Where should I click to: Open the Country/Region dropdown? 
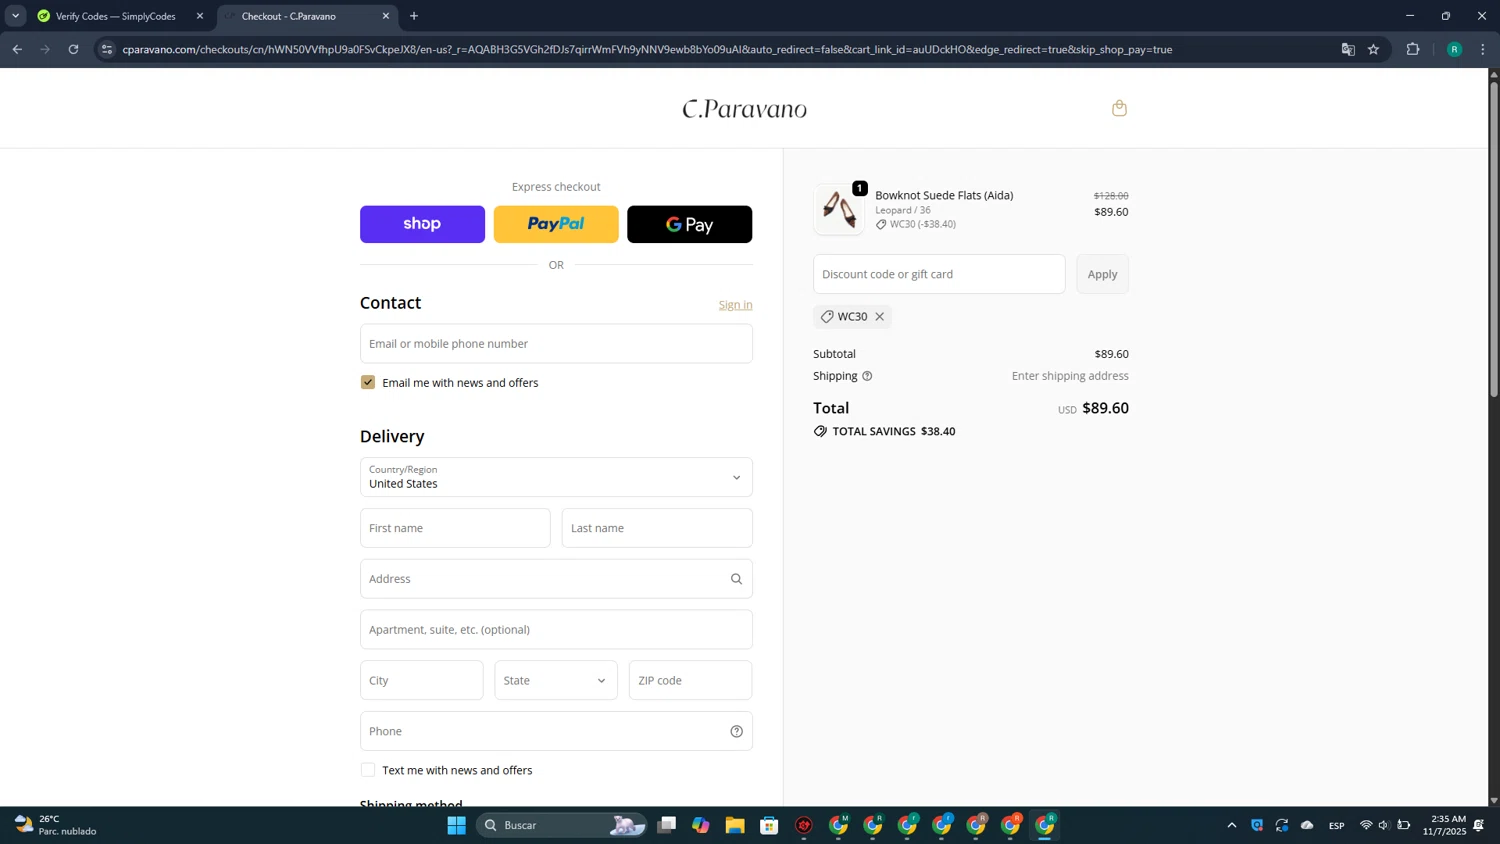(556, 477)
